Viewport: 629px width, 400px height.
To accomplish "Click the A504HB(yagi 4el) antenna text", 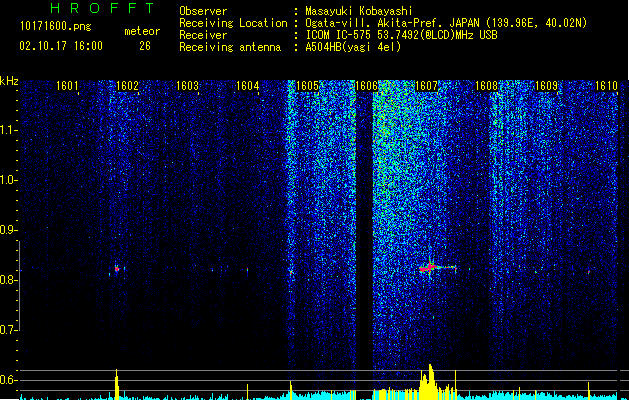I will pos(353,47).
